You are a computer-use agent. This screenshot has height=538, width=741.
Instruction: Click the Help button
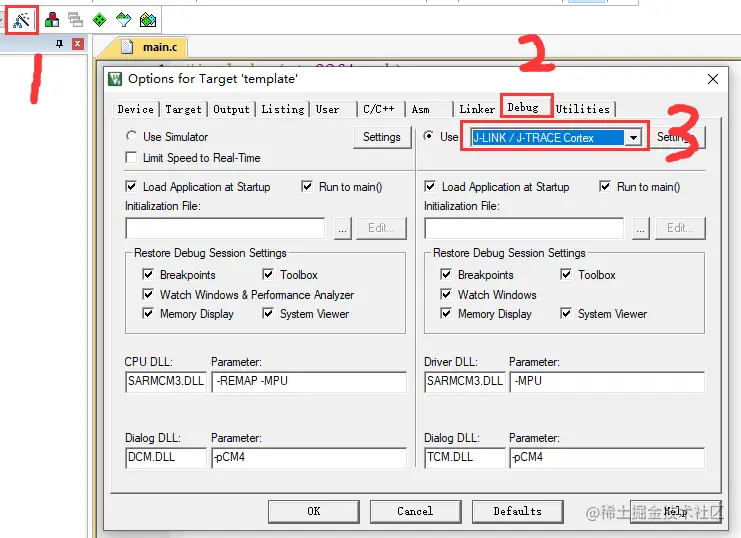coord(676,512)
